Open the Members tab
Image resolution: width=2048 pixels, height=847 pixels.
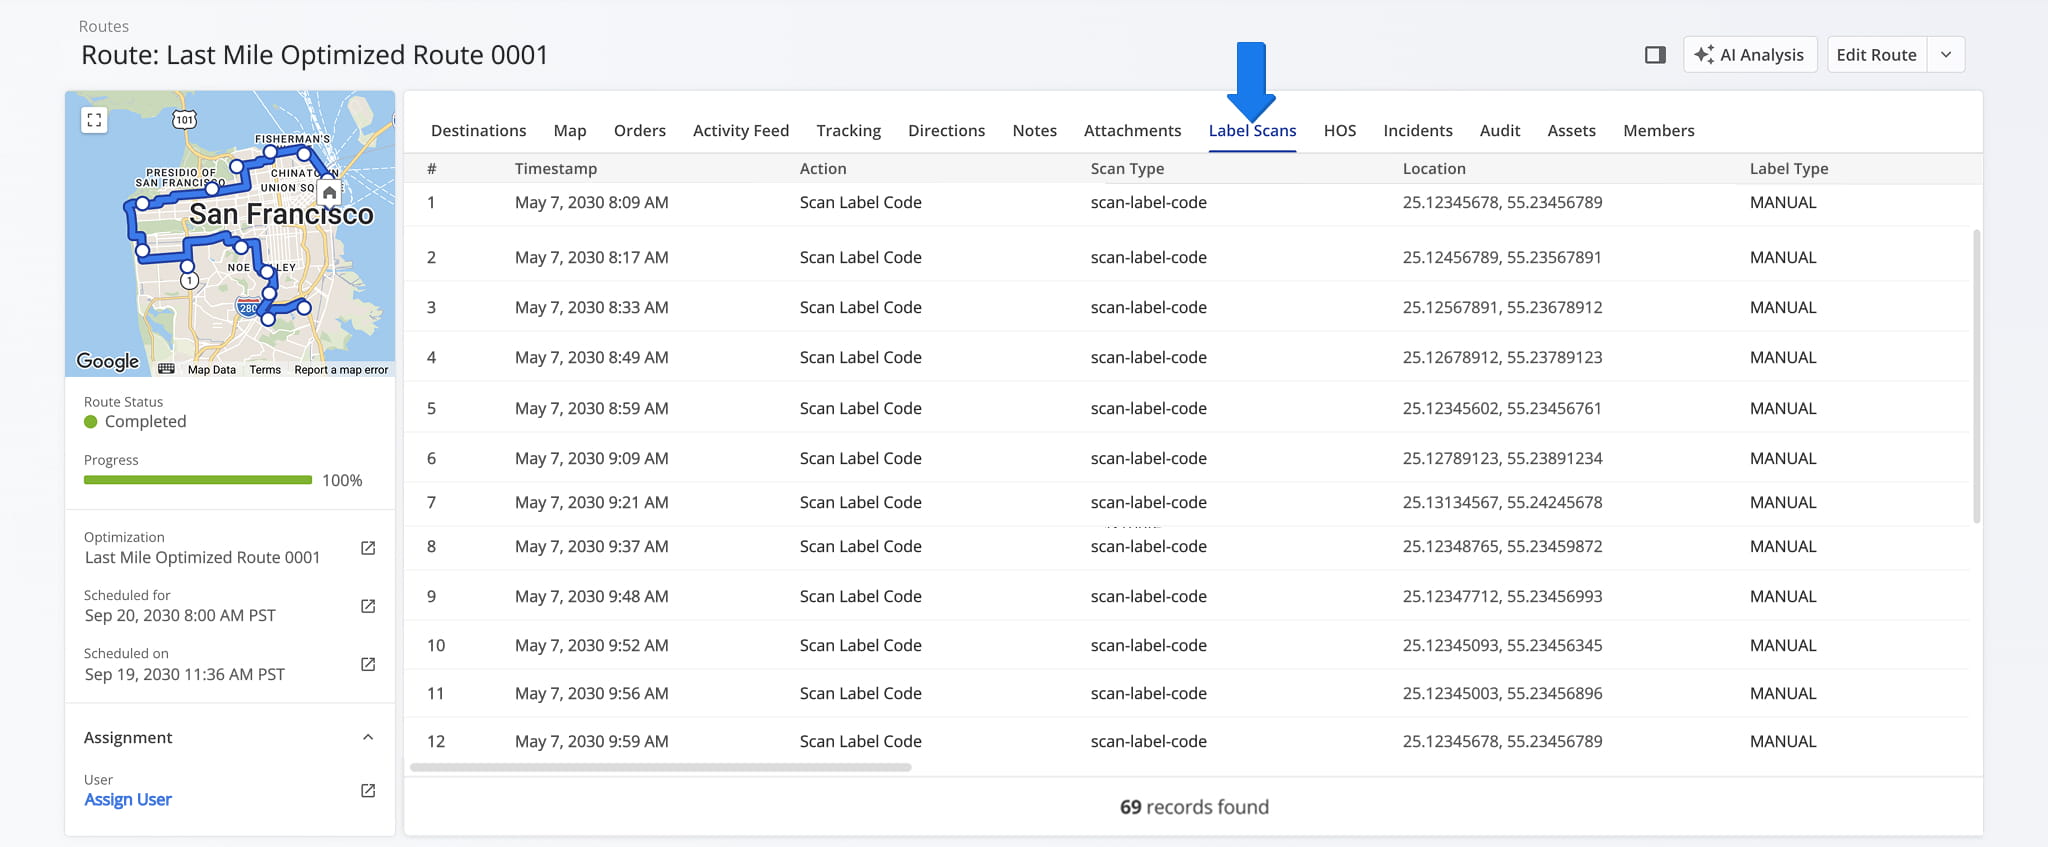pyautogui.click(x=1659, y=130)
